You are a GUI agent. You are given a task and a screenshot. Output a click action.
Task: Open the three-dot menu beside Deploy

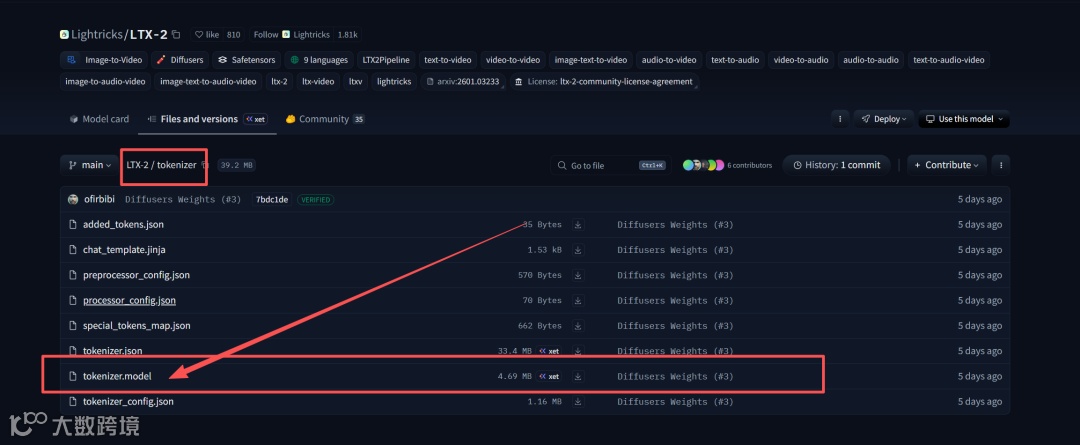tap(840, 119)
